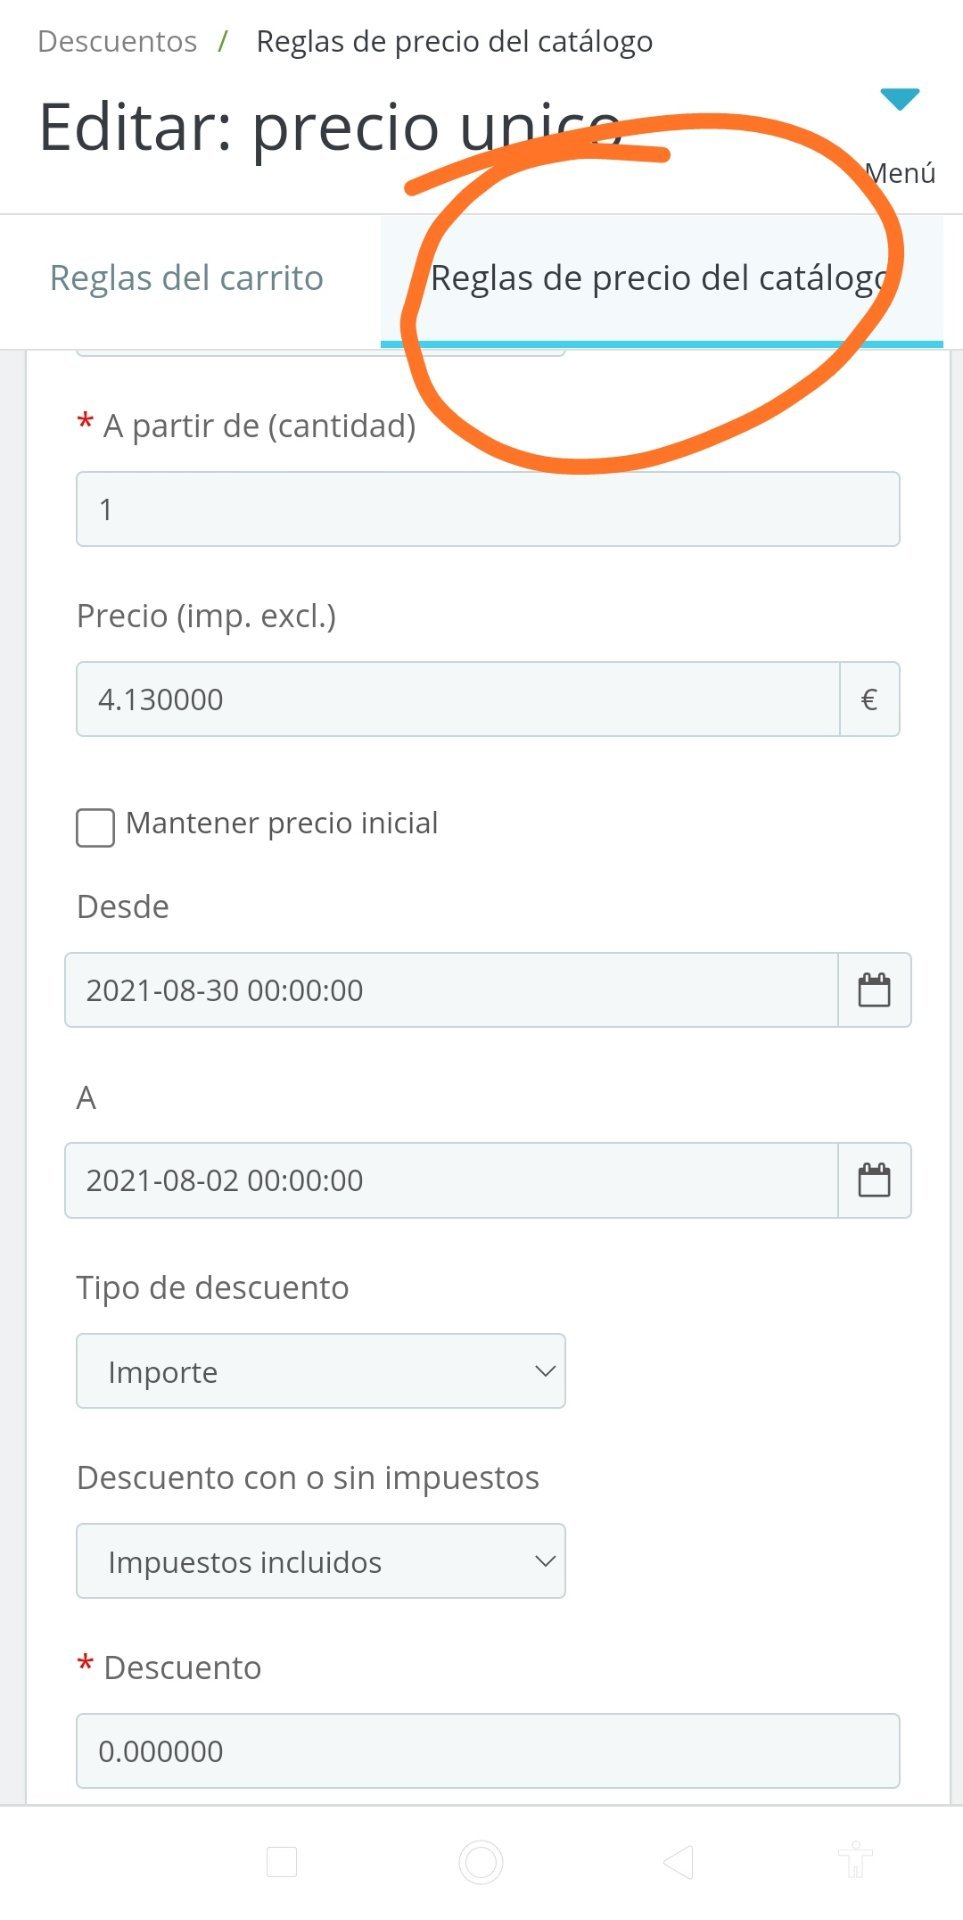
Task: Switch to Reglas del carrito tab
Action: pos(187,278)
